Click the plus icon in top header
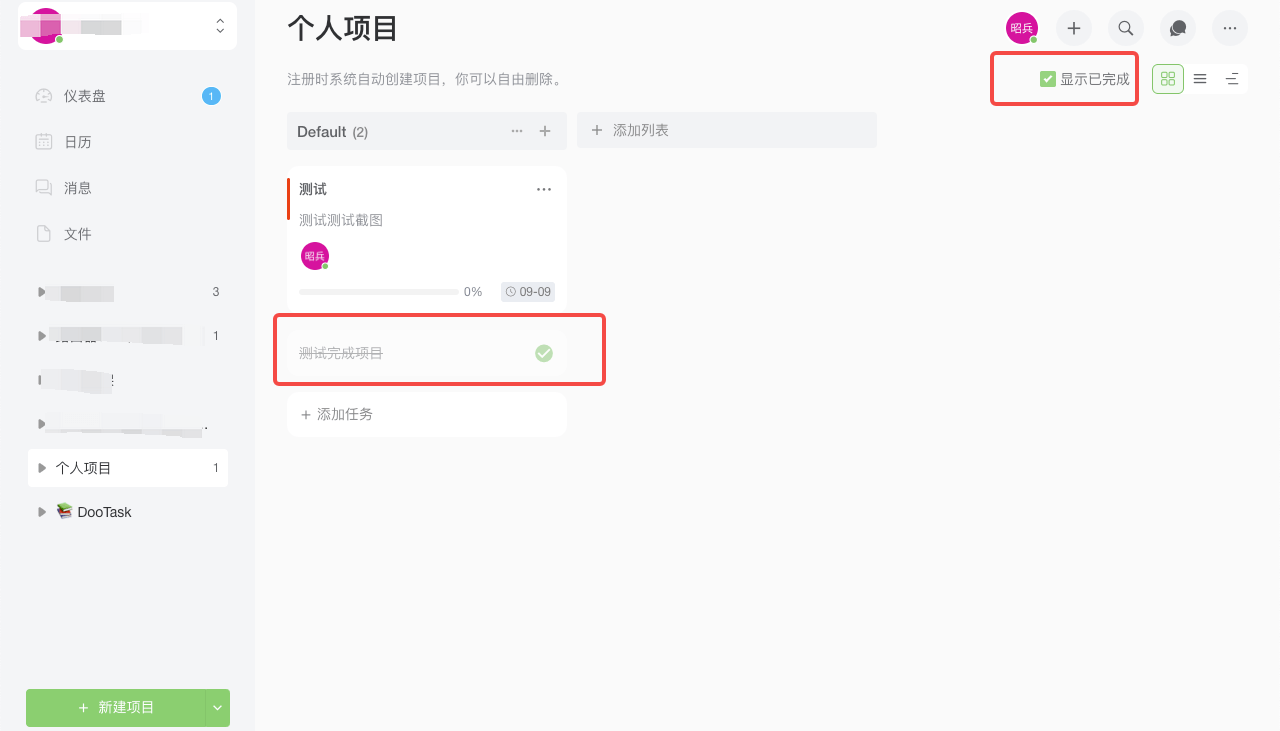Viewport: 1280px width, 731px height. tap(1074, 28)
